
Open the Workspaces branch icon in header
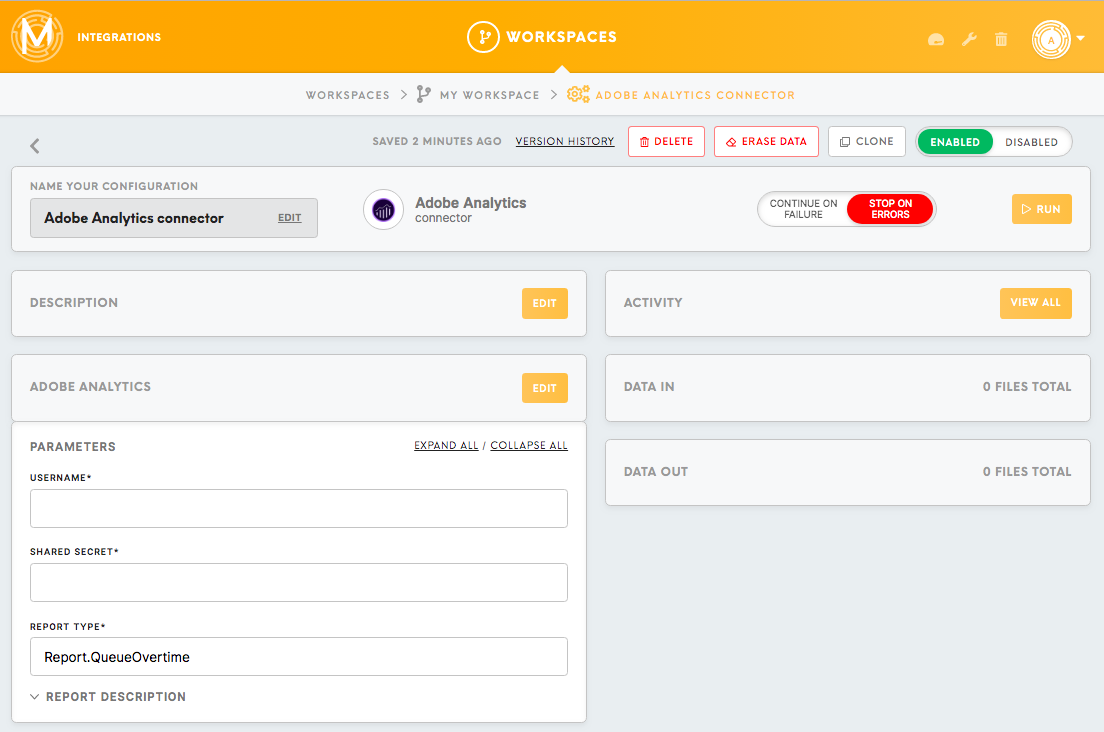483,37
